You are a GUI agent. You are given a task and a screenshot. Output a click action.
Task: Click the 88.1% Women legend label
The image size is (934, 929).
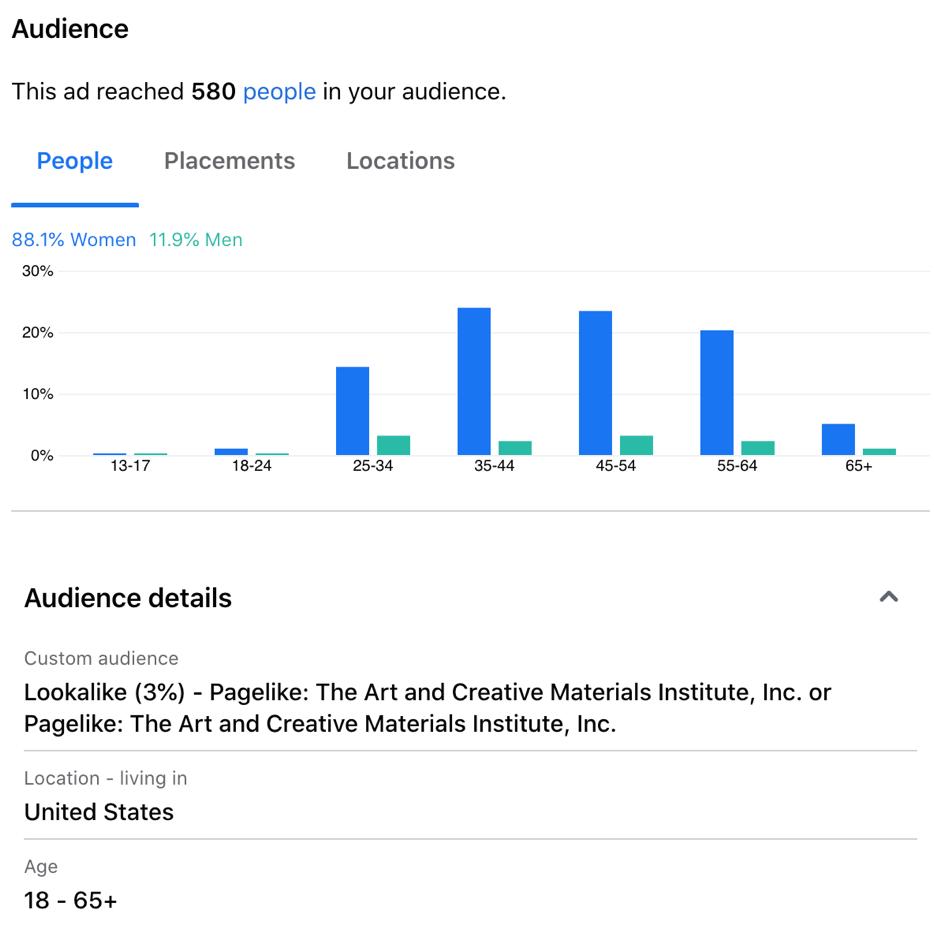pos(74,240)
